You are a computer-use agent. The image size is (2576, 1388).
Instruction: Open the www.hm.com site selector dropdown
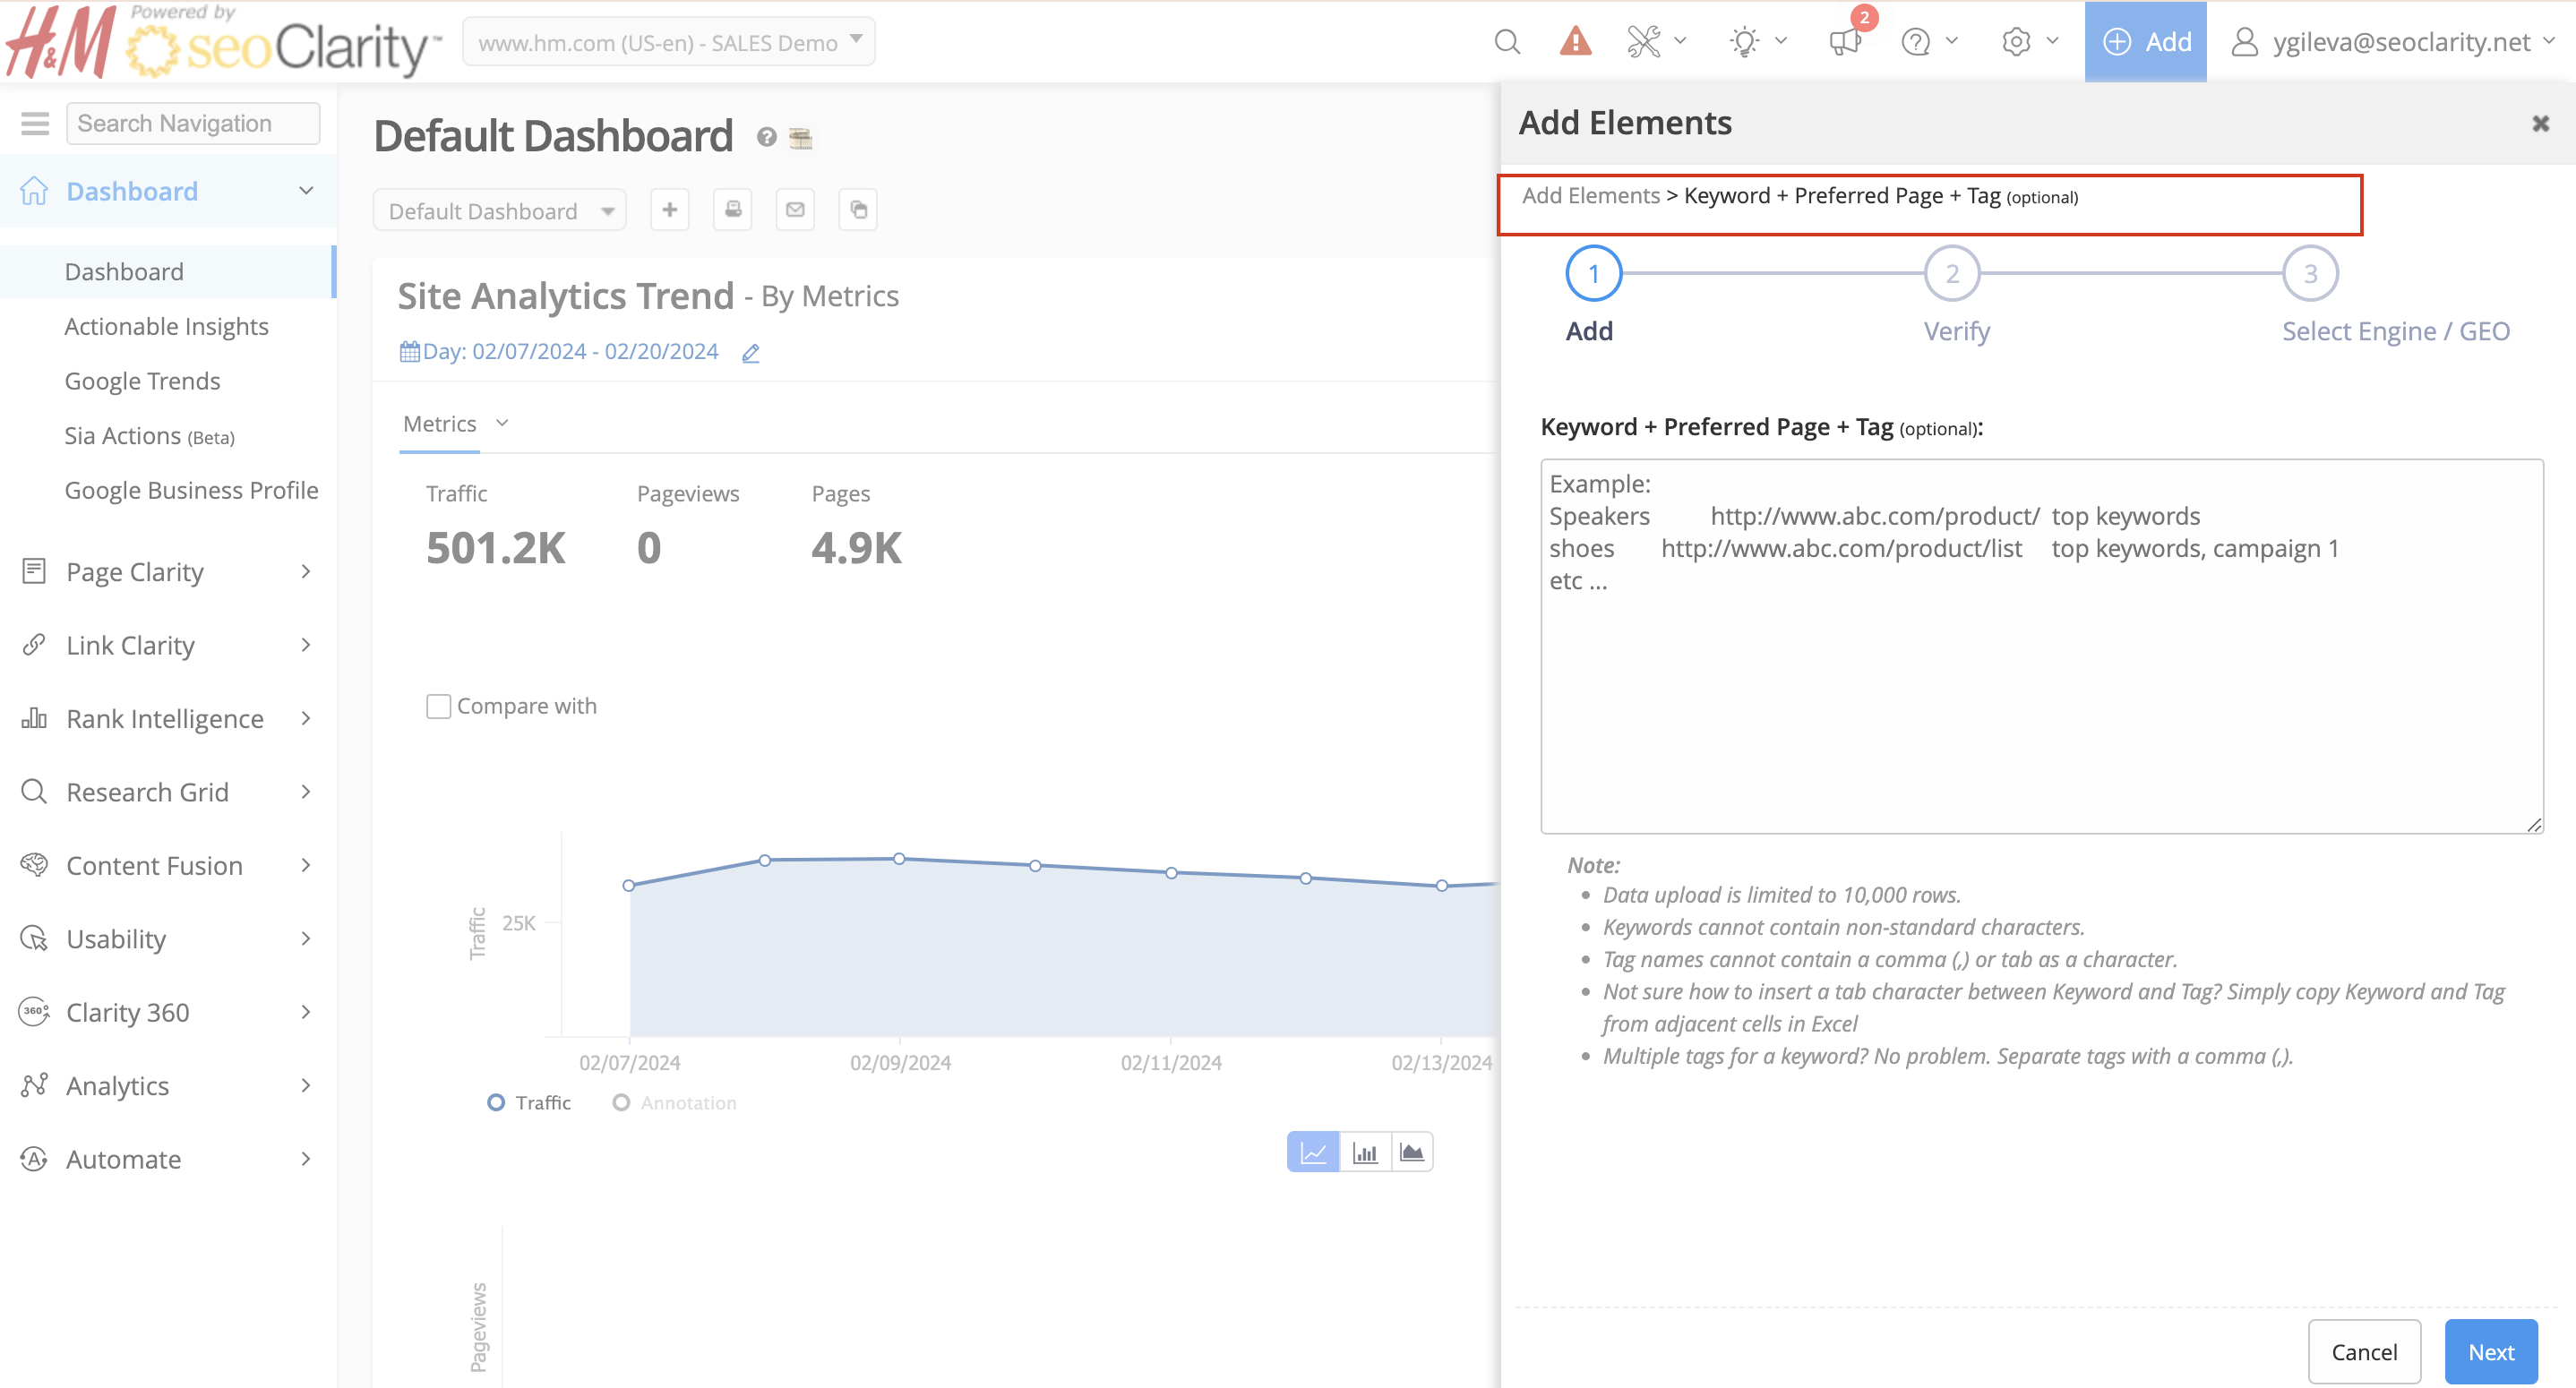[x=668, y=42]
